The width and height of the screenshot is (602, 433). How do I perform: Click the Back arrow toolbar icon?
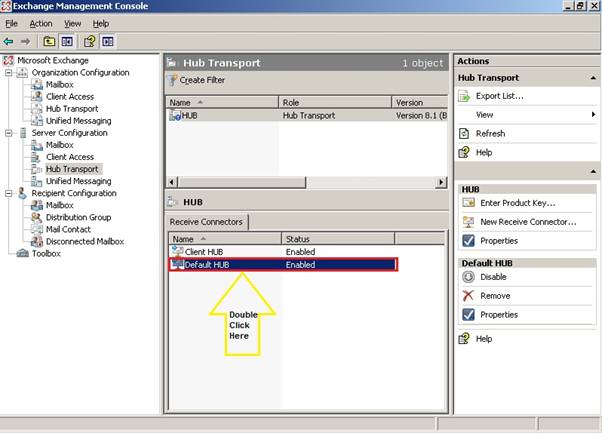tap(8, 41)
